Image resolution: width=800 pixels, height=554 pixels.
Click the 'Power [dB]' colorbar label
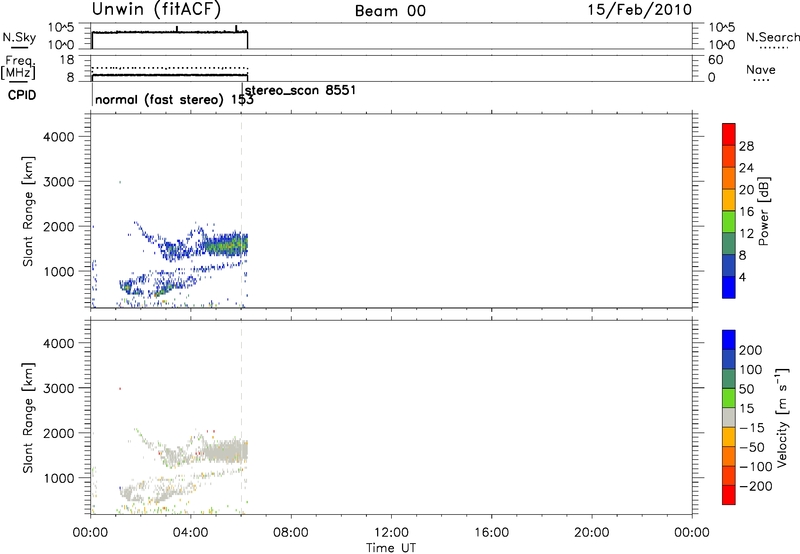pos(763,211)
